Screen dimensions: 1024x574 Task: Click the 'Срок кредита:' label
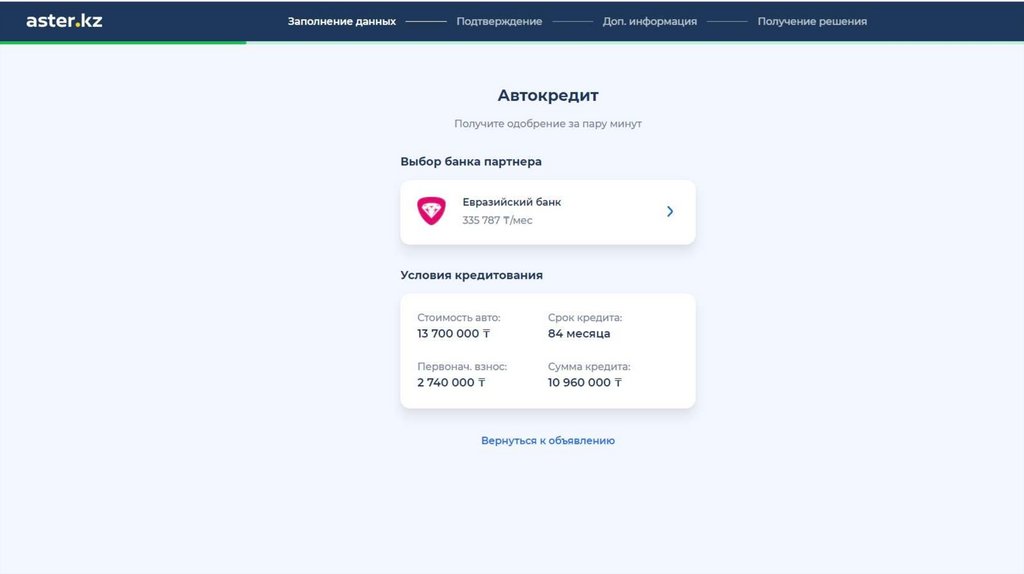point(585,318)
